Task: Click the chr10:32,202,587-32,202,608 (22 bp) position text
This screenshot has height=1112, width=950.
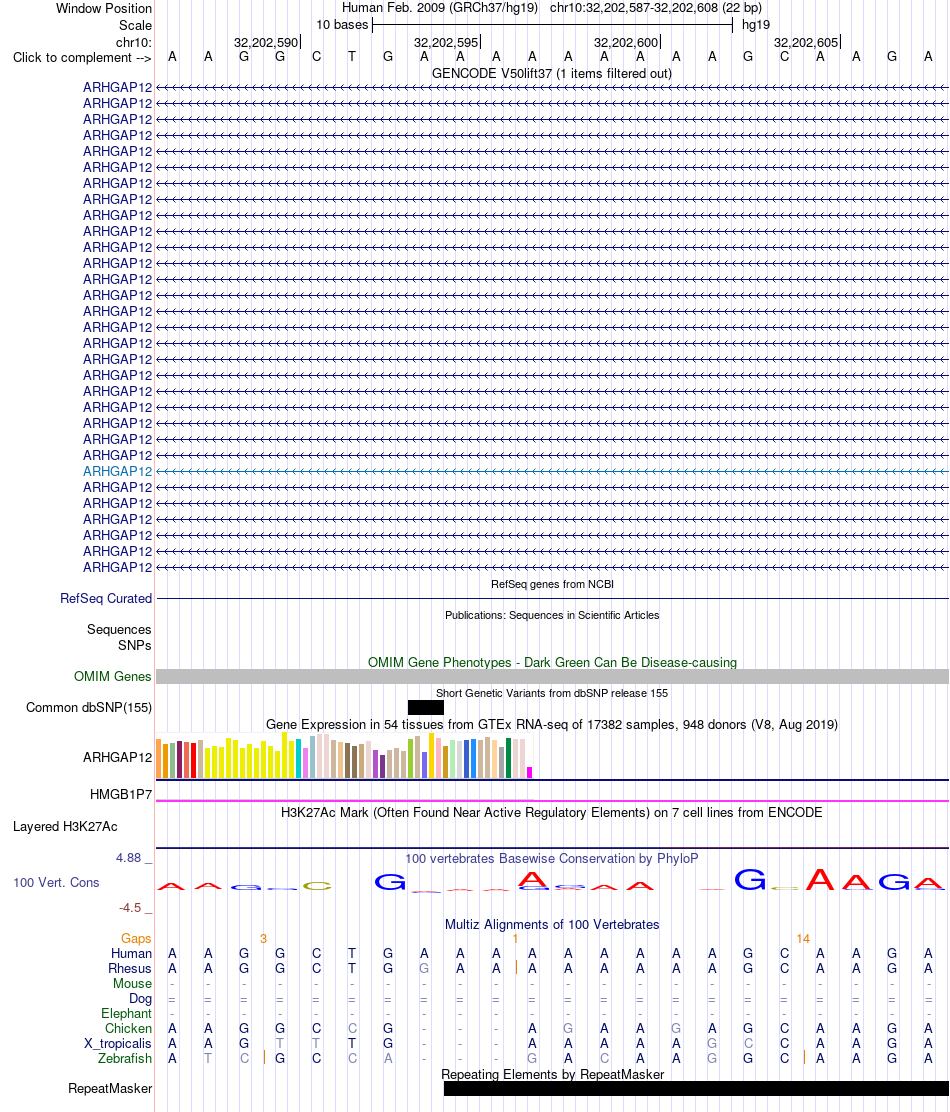Action: (x=656, y=8)
